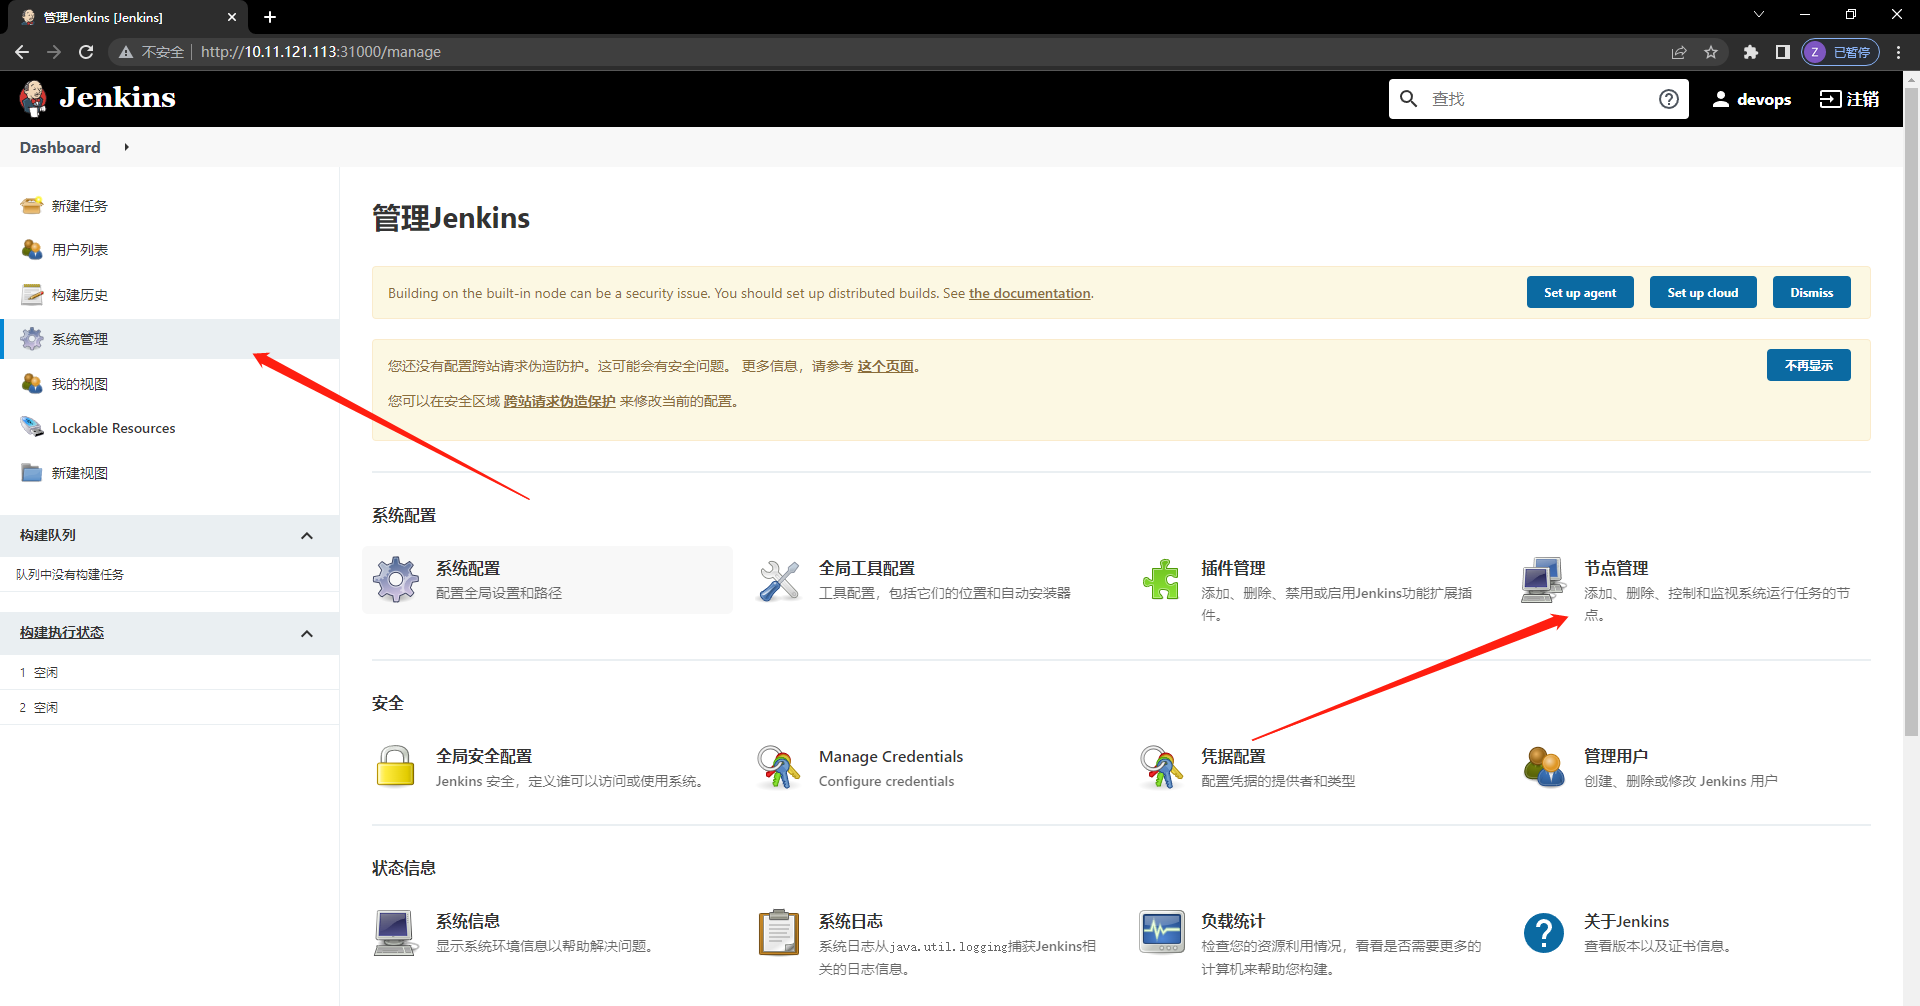The height and width of the screenshot is (1006, 1920).
Task: Click the Set up cloud button
Action: pos(1703,293)
